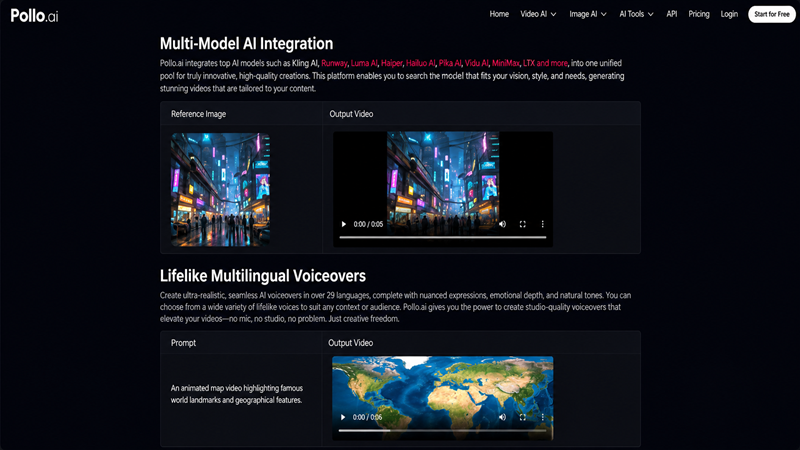Click the cyberpunk reference image thumbnail
Image resolution: width=800 pixels, height=450 pixels.
(220, 189)
